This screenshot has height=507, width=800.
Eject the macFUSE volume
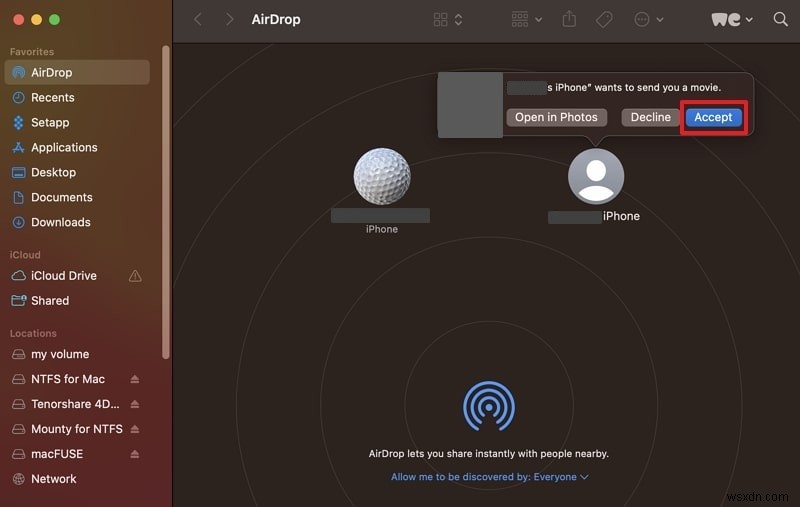point(135,454)
